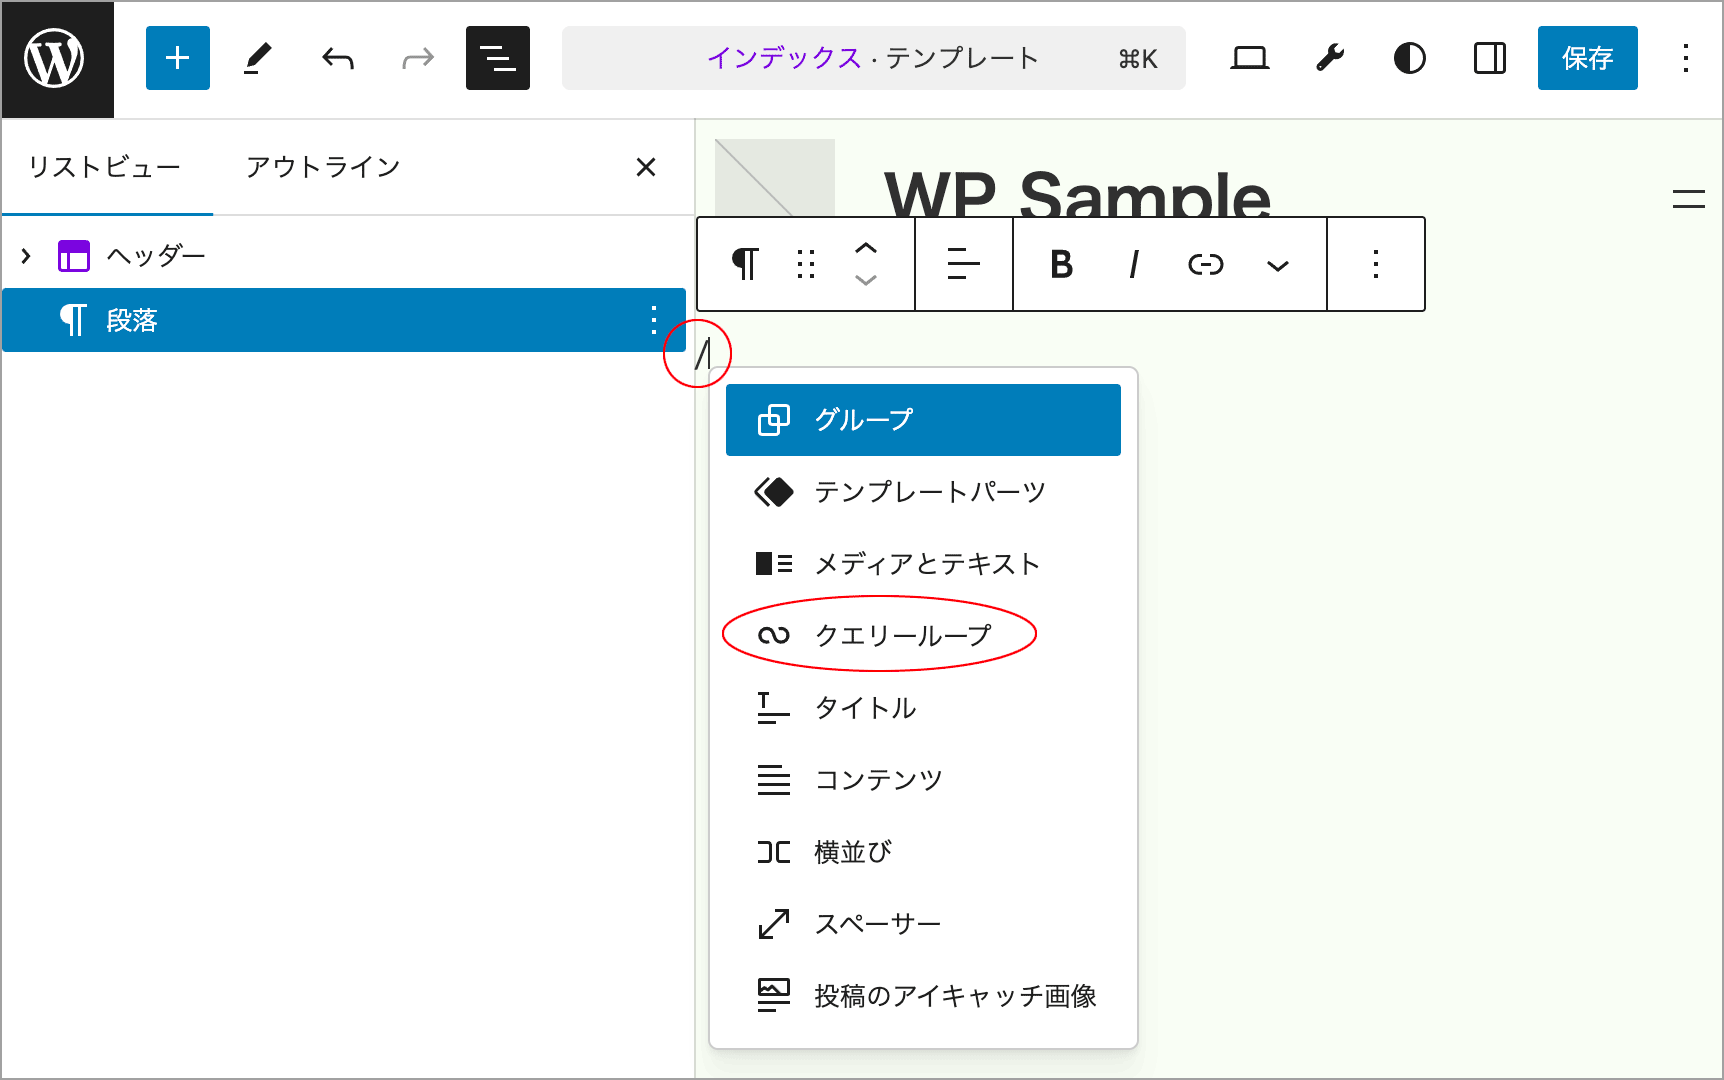Open the top-right options menu
The image size is (1724, 1080).
pos(1685,59)
